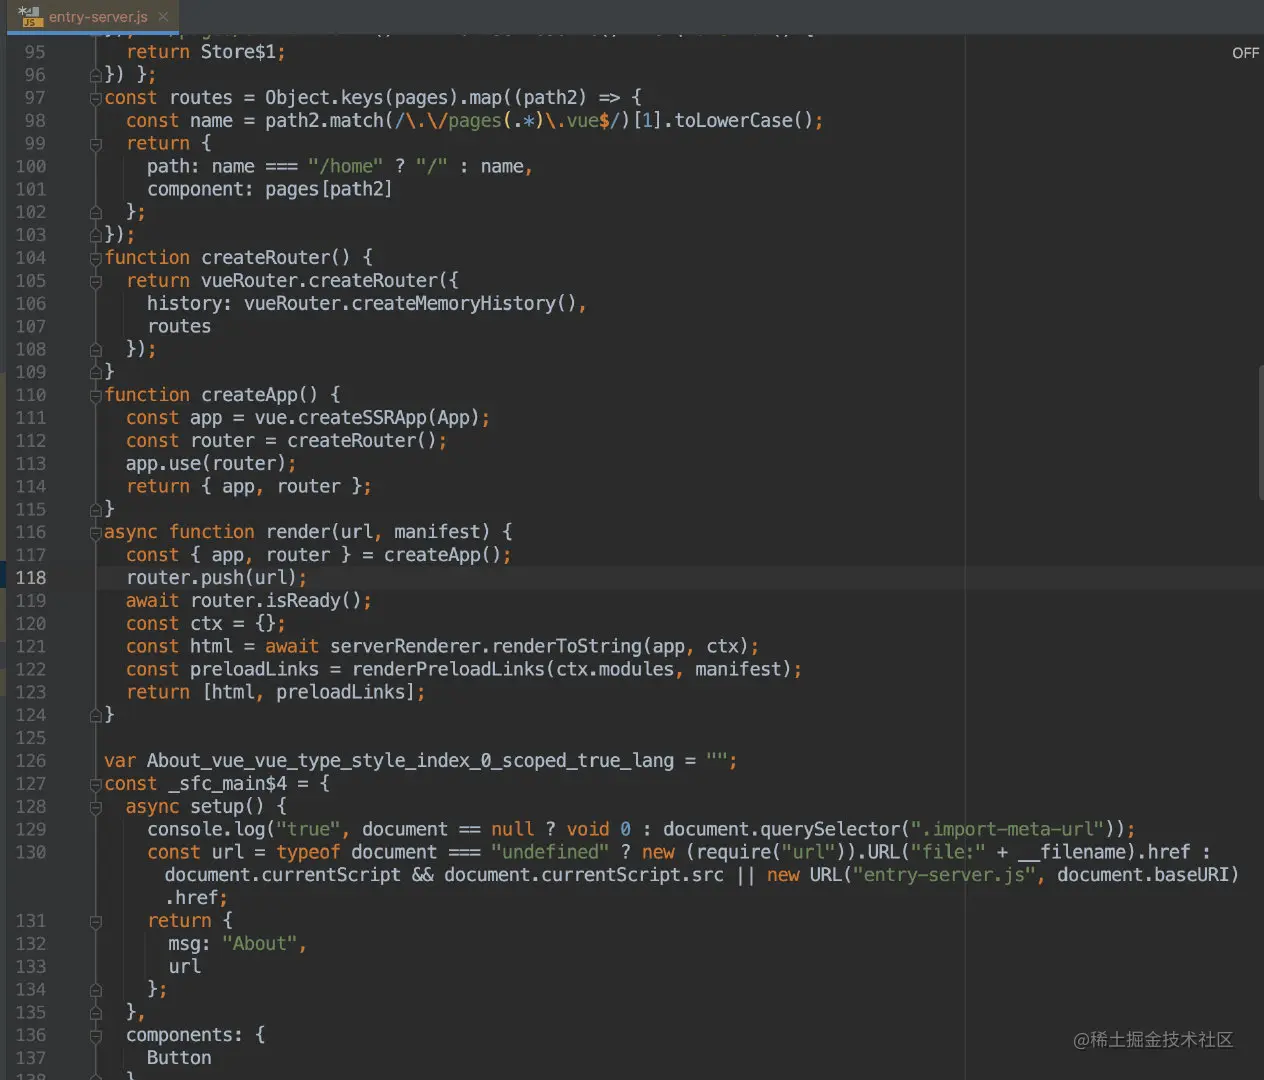Collapse createRouter function at line 104
The image size is (1264, 1080).
tap(96, 258)
